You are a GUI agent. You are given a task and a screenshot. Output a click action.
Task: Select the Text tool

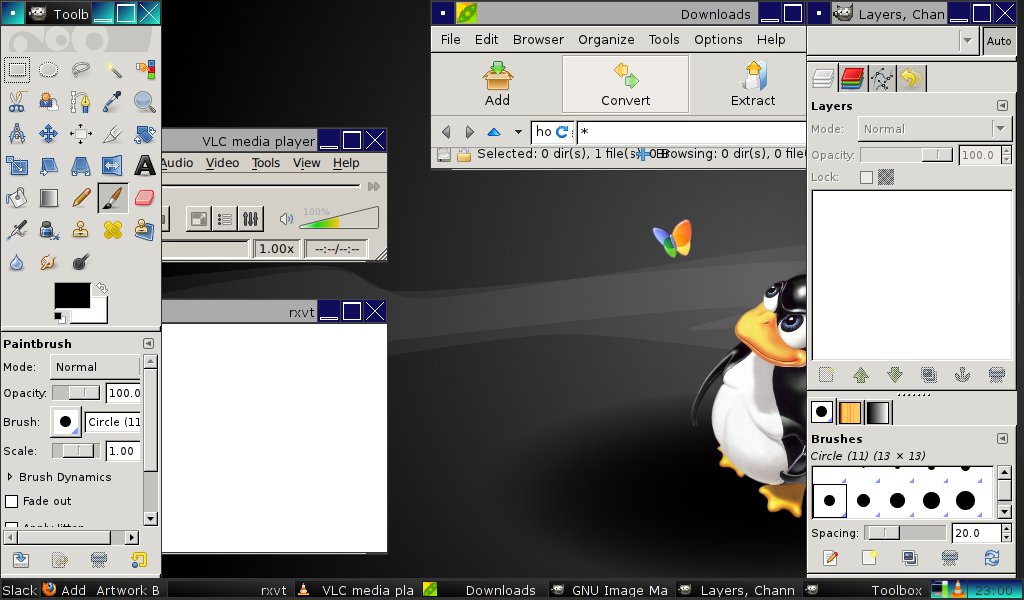tap(144, 166)
